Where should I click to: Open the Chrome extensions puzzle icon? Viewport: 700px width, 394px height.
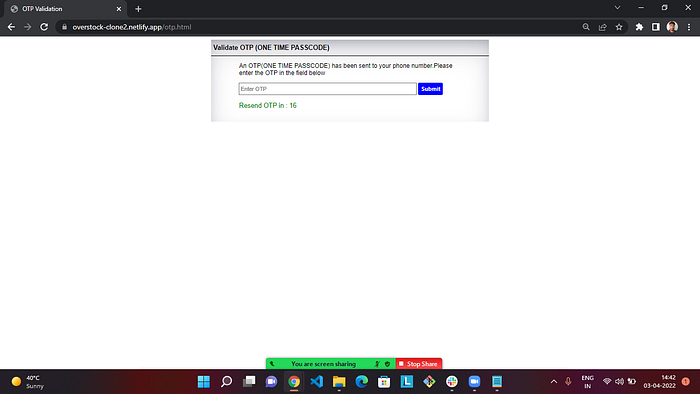point(639,27)
